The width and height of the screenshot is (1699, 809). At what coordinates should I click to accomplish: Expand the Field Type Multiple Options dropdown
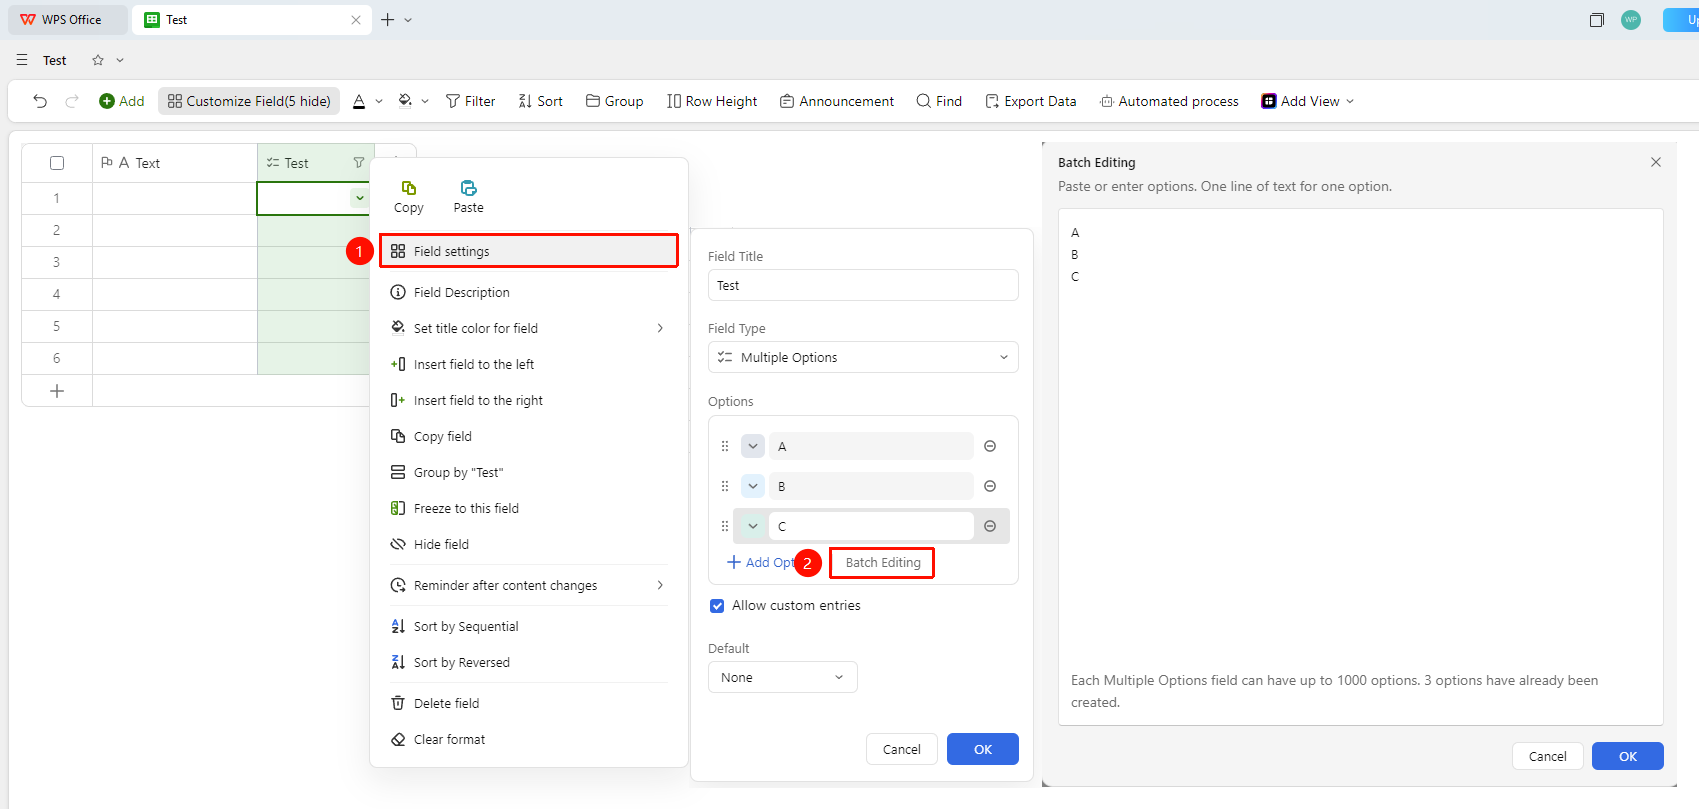(x=863, y=357)
